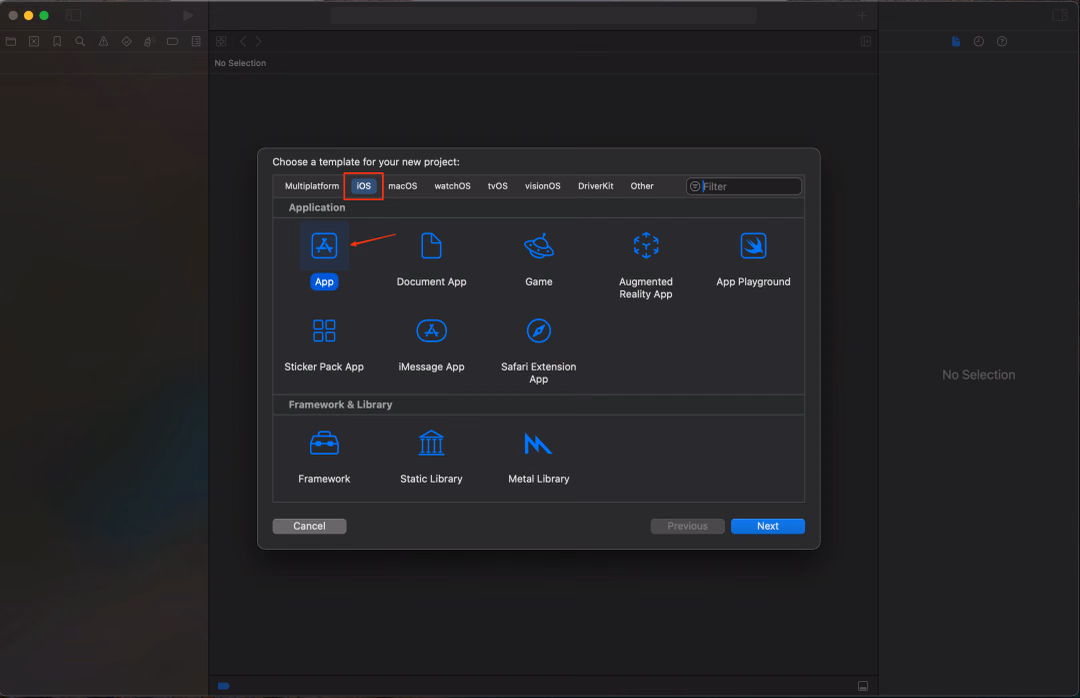The image size is (1080, 698).
Task: Click the Cancel button
Action: 309,526
